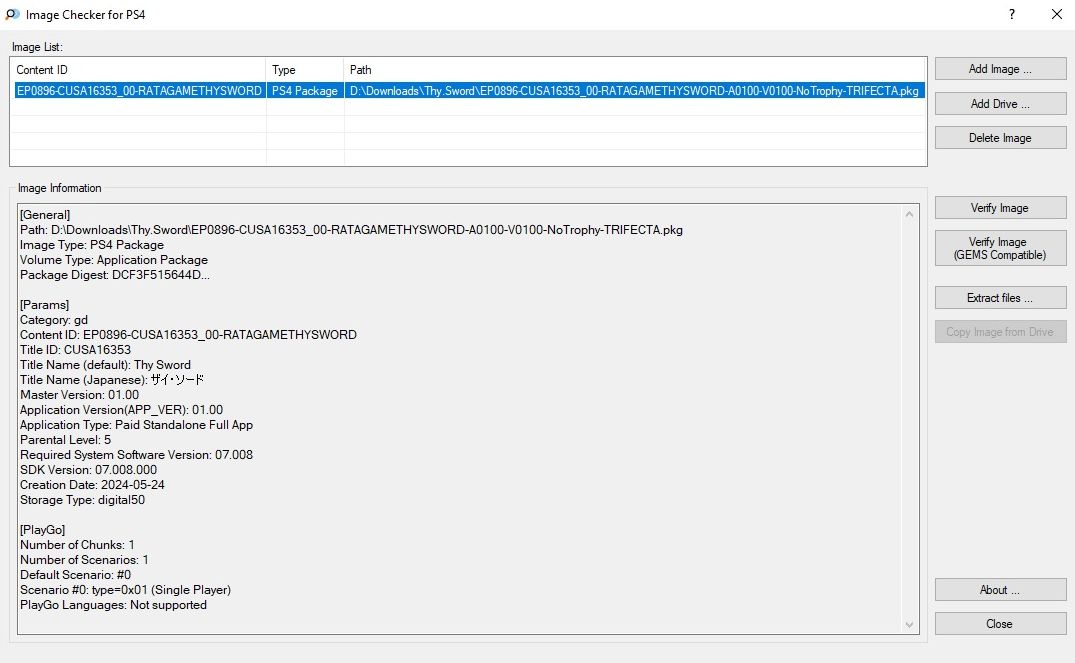Image resolution: width=1075 pixels, height=663 pixels.
Task: Click the SDK Version: 07.008.000 line
Action: pos(88,470)
